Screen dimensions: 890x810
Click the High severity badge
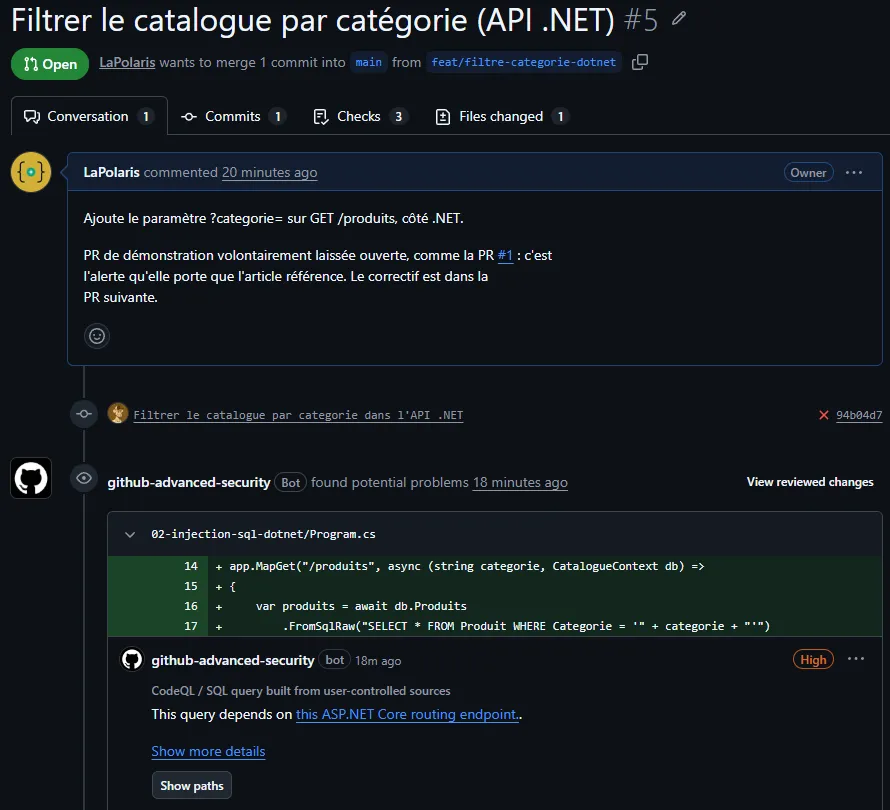[x=813, y=660]
